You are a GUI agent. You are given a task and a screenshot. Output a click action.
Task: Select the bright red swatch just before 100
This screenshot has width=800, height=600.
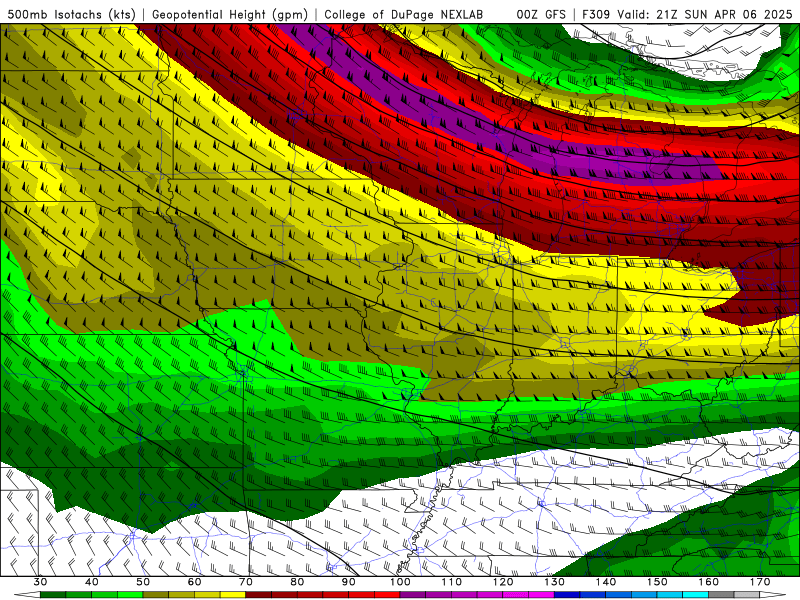(x=387, y=595)
